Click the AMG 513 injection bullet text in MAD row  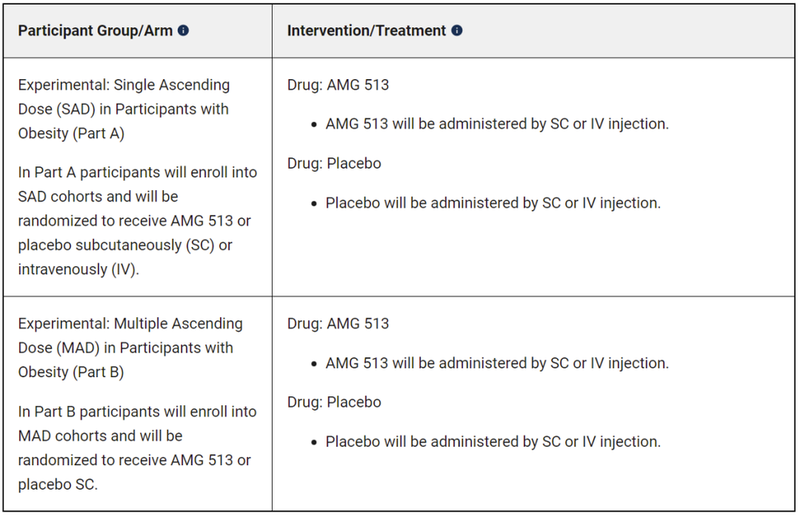point(497,363)
